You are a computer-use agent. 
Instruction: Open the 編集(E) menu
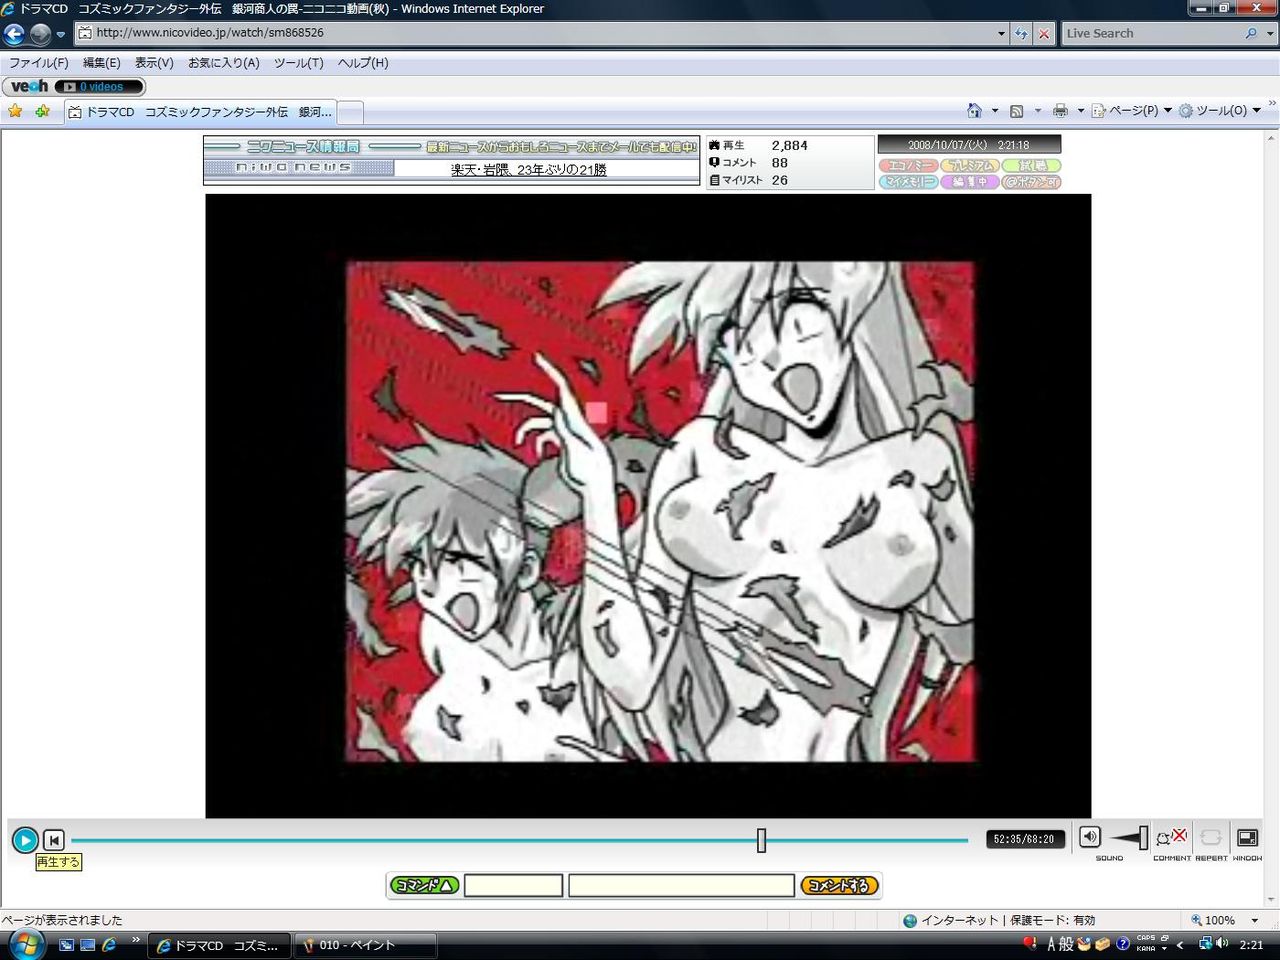101,63
